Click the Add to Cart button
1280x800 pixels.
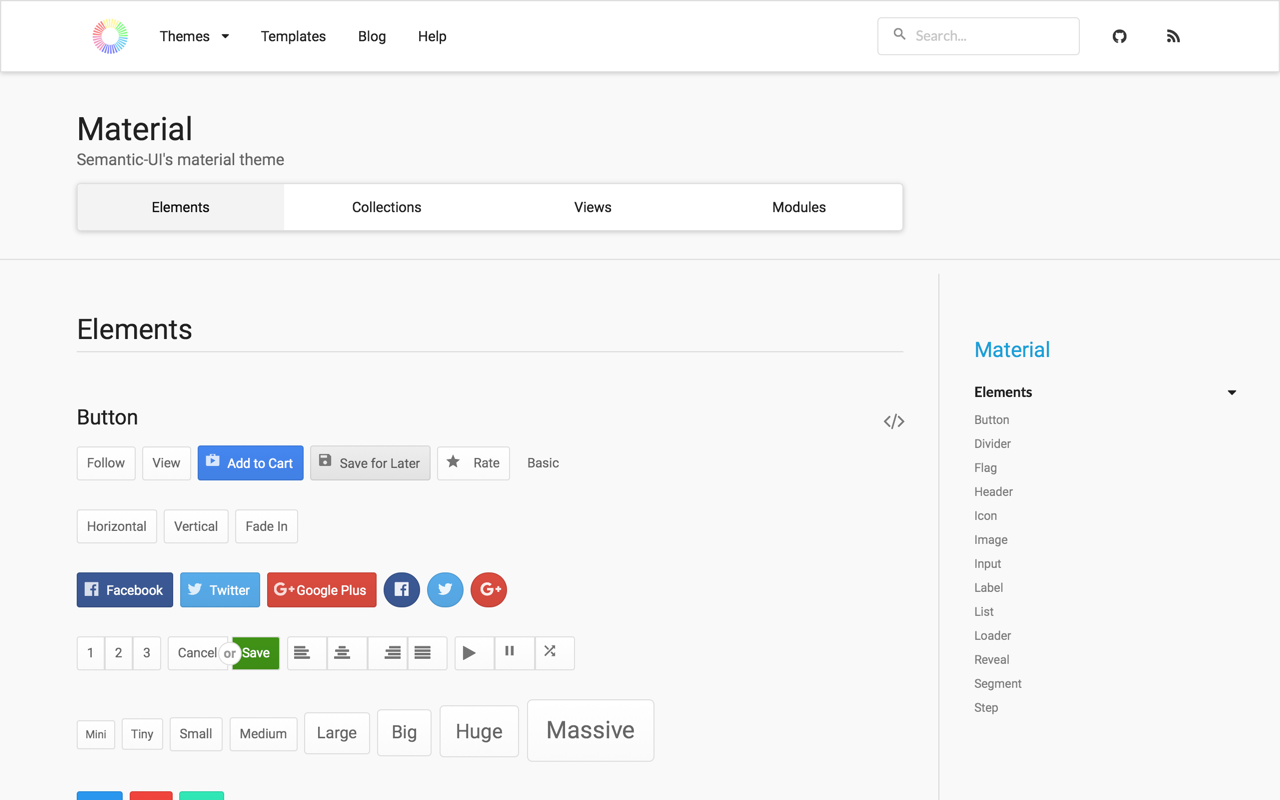pos(250,463)
